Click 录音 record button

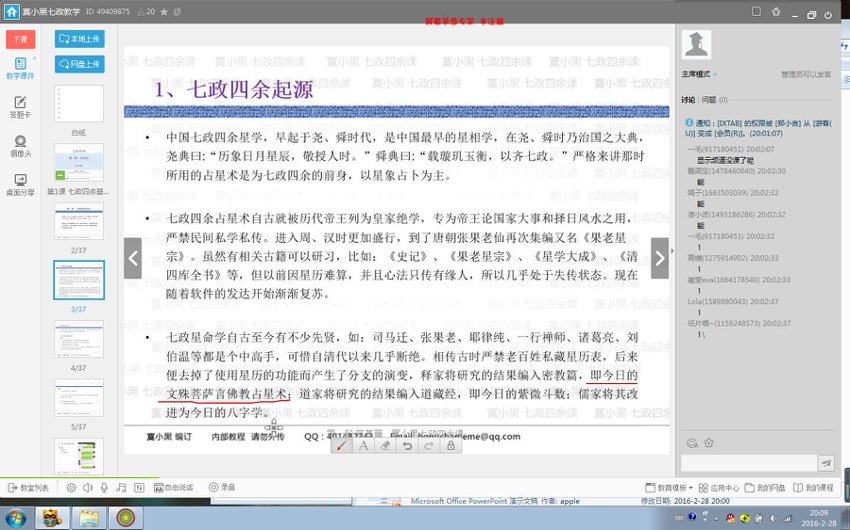pyautogui.click(x=222, y=487)
